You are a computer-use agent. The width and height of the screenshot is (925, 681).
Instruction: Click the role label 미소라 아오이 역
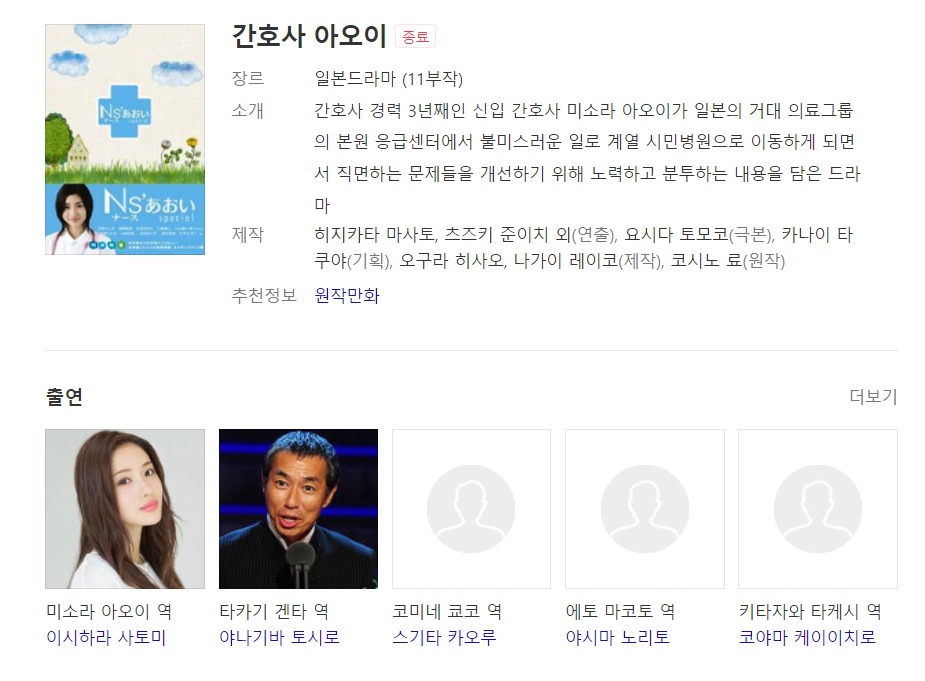coord(109,611)
